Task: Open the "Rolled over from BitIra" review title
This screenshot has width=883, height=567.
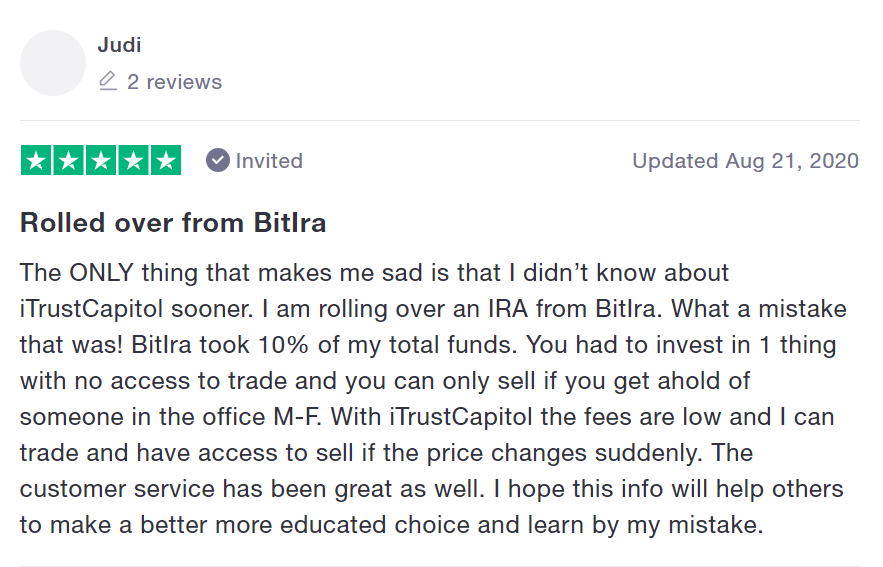Action: pyautogui.click(x=173, y=222)
